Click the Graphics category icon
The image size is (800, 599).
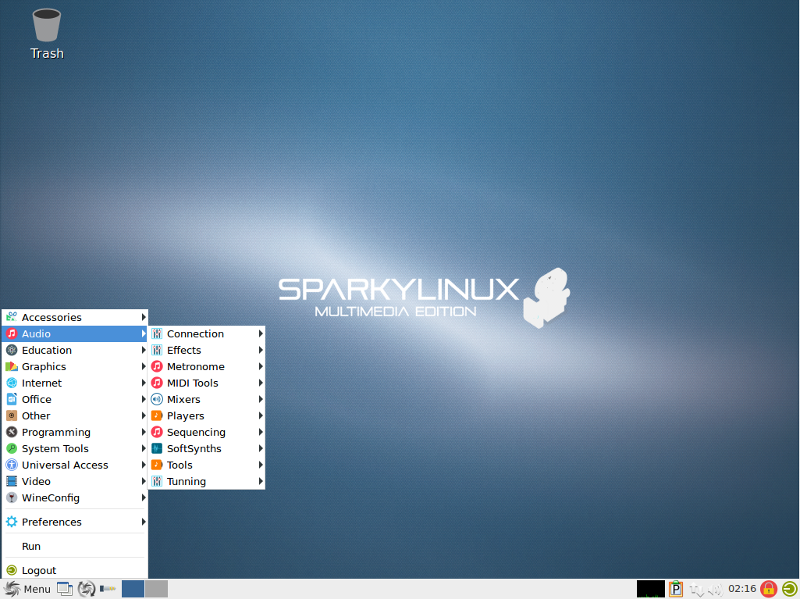pos(11,366)
